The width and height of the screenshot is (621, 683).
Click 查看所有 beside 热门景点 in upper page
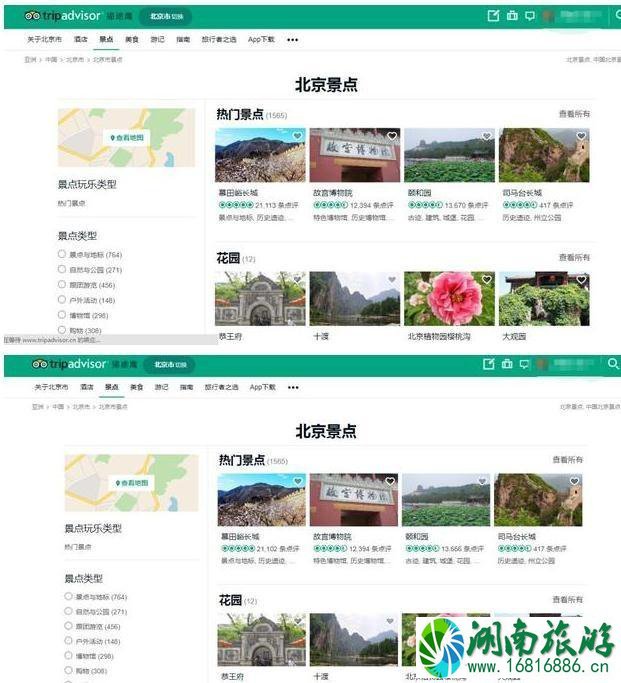(574, 114)
